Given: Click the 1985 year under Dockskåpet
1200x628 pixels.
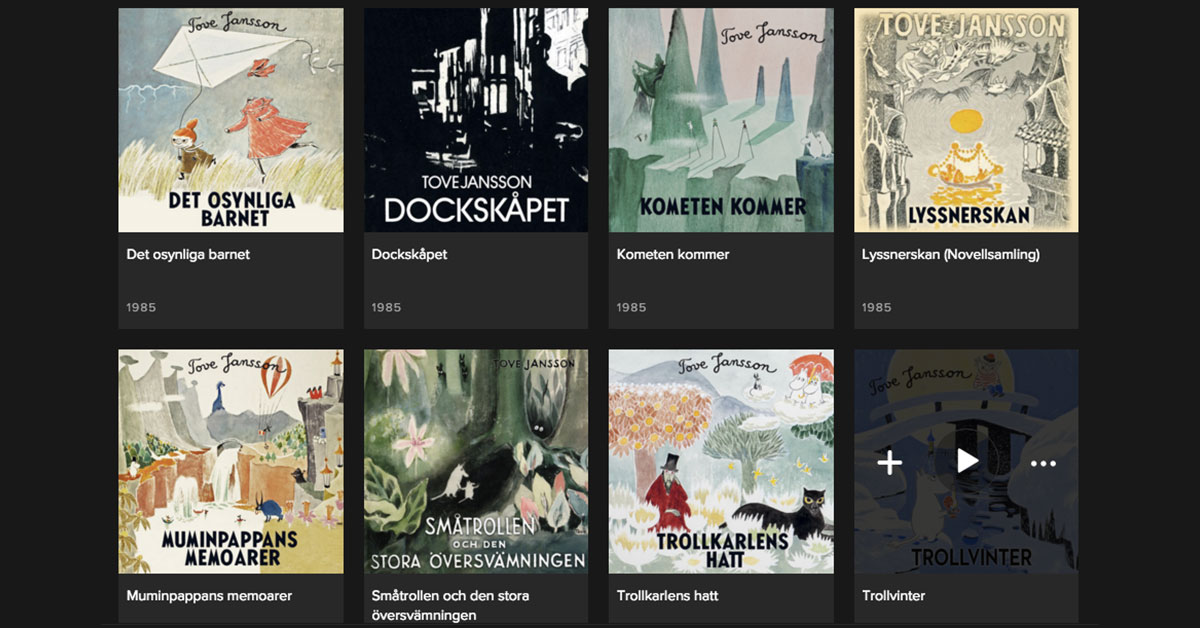Looking at the screenshot, I should (x=386, y=307).
